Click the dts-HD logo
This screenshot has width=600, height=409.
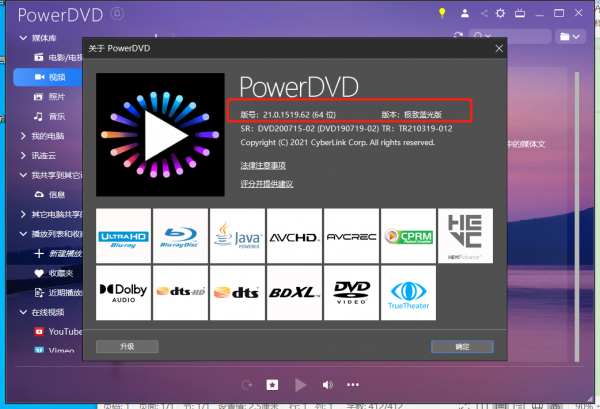[x=180, y=293]
